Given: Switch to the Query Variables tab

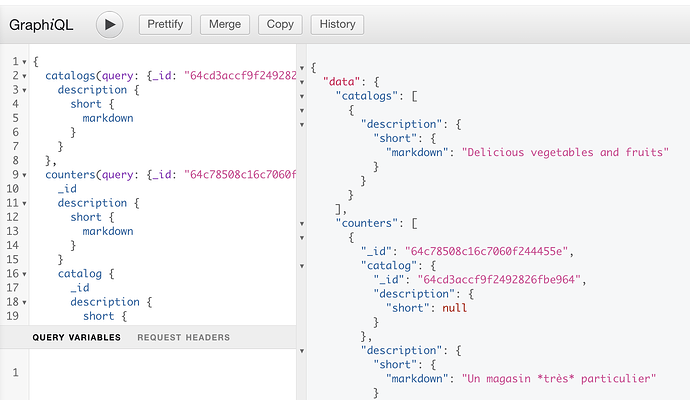Looking at the screenshot, I should pos(76,338).
